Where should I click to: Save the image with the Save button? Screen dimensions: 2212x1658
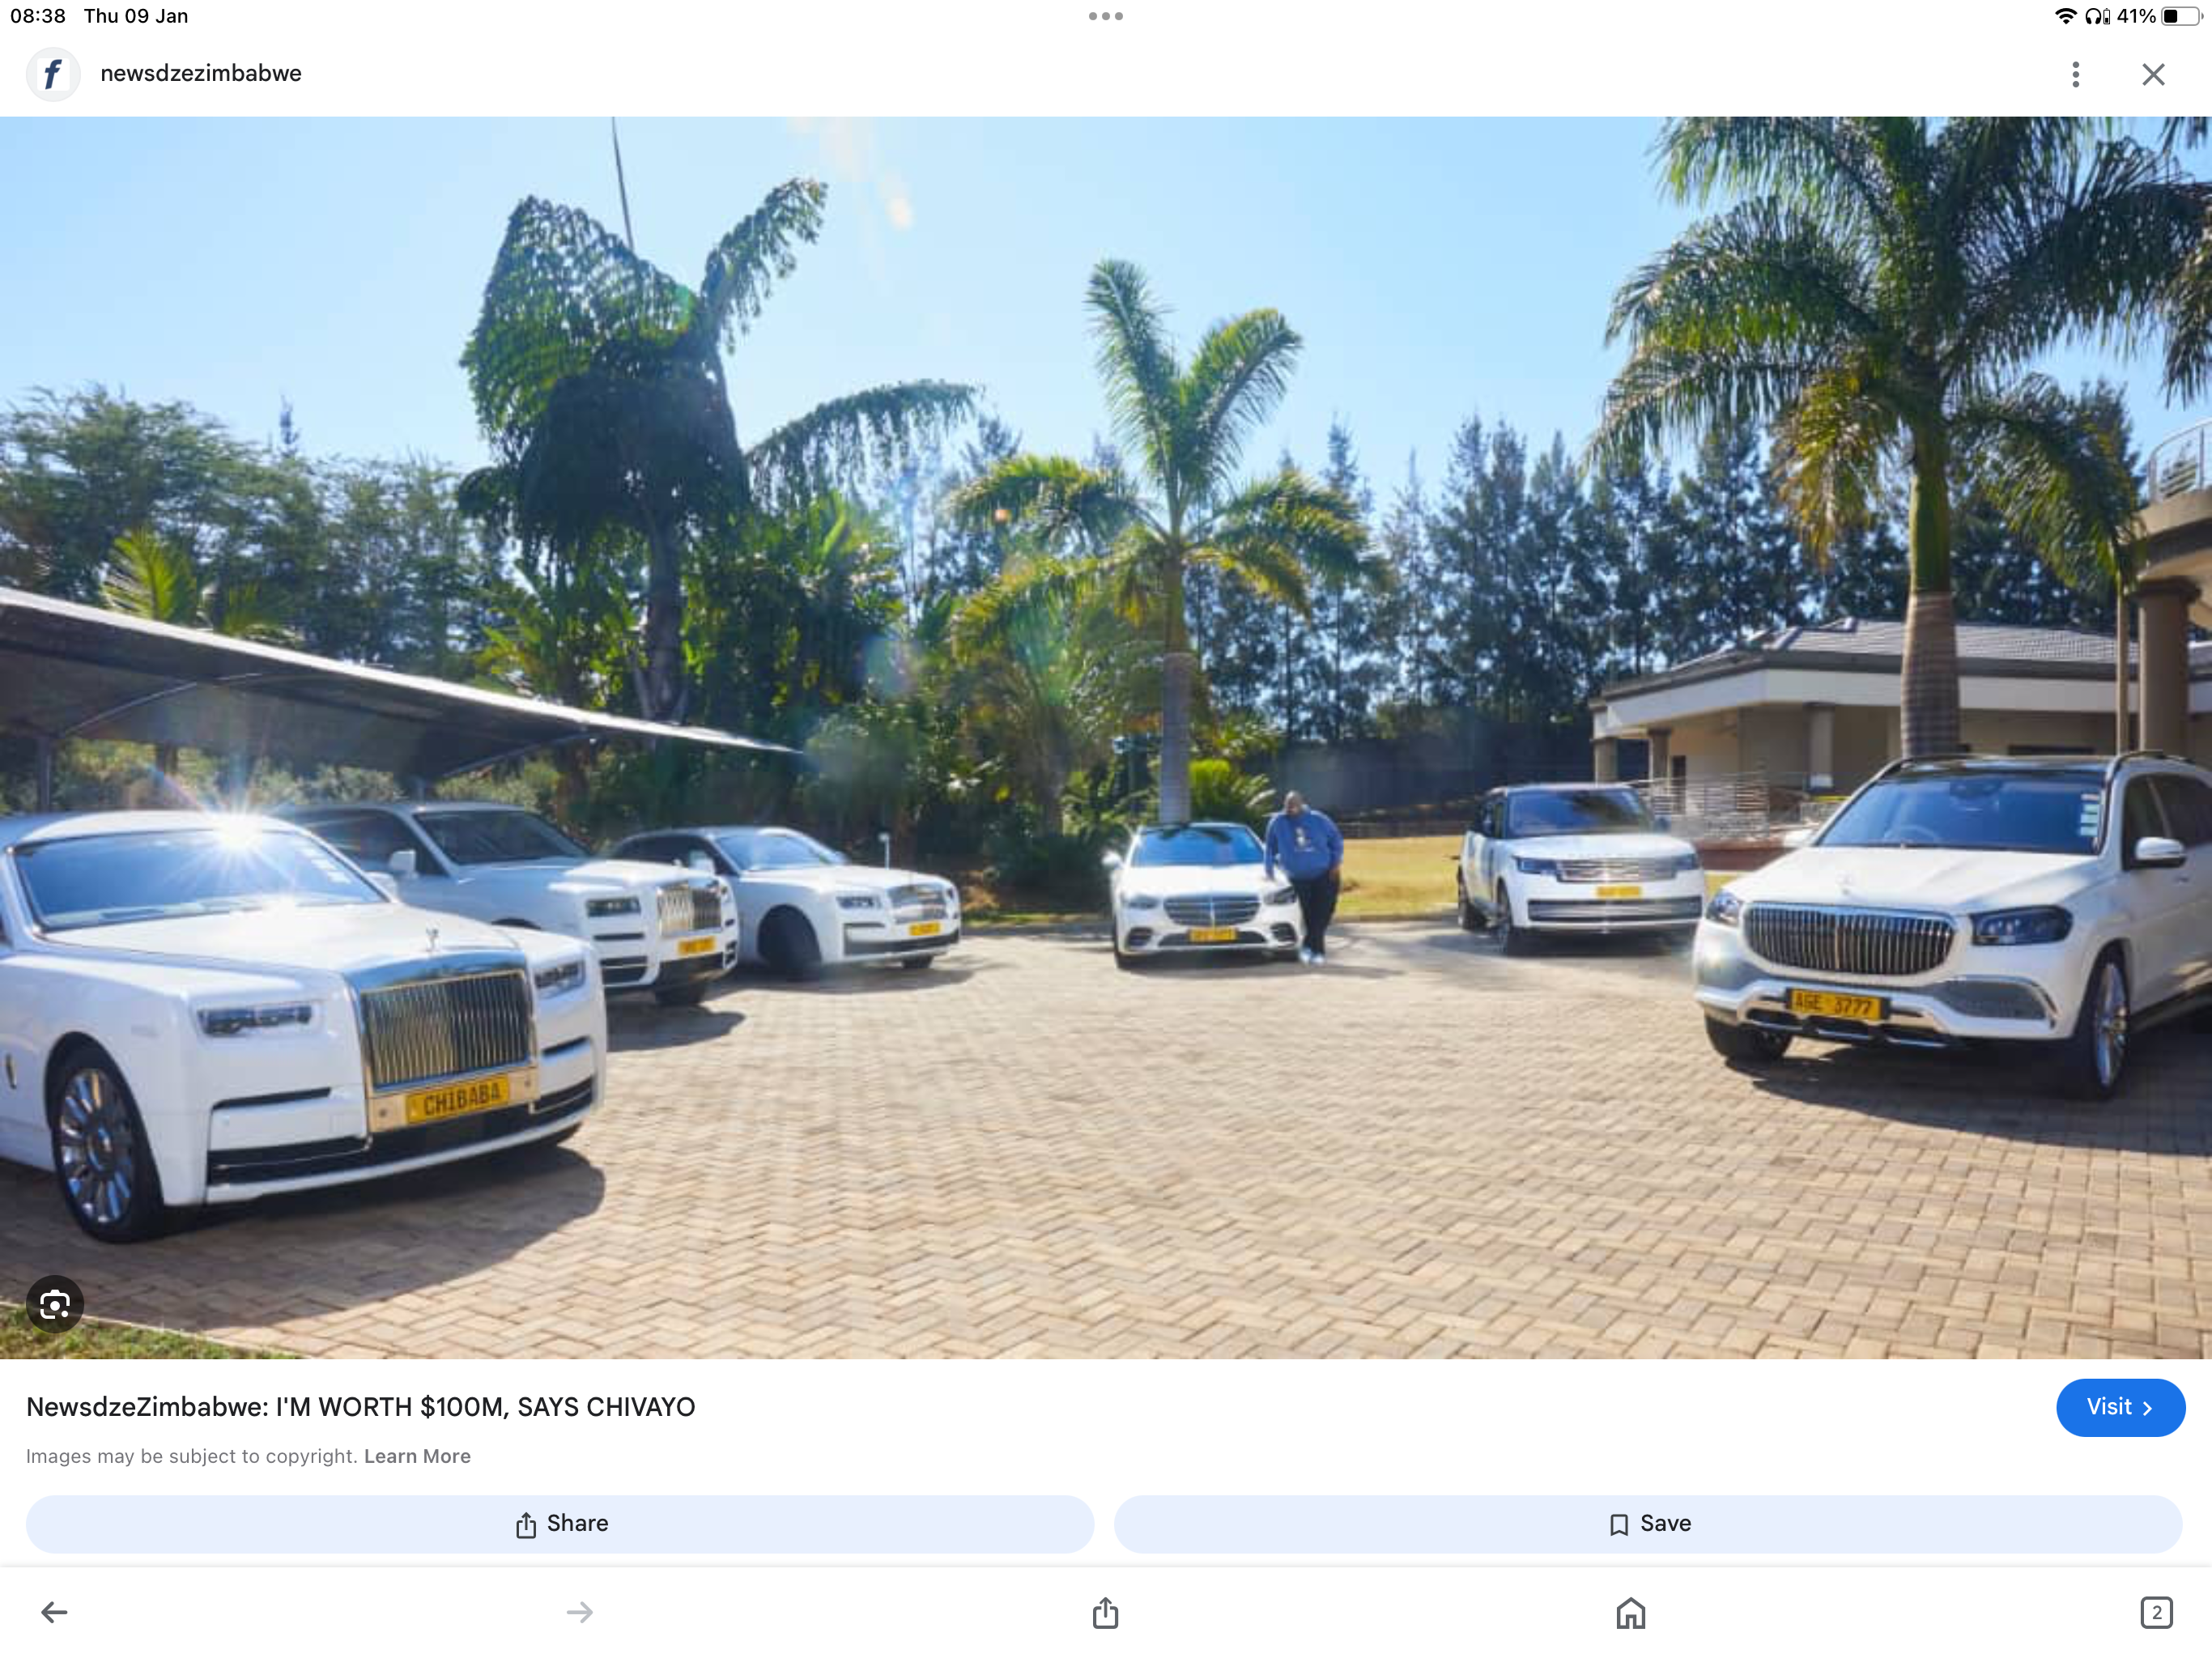point(1648,1524)
